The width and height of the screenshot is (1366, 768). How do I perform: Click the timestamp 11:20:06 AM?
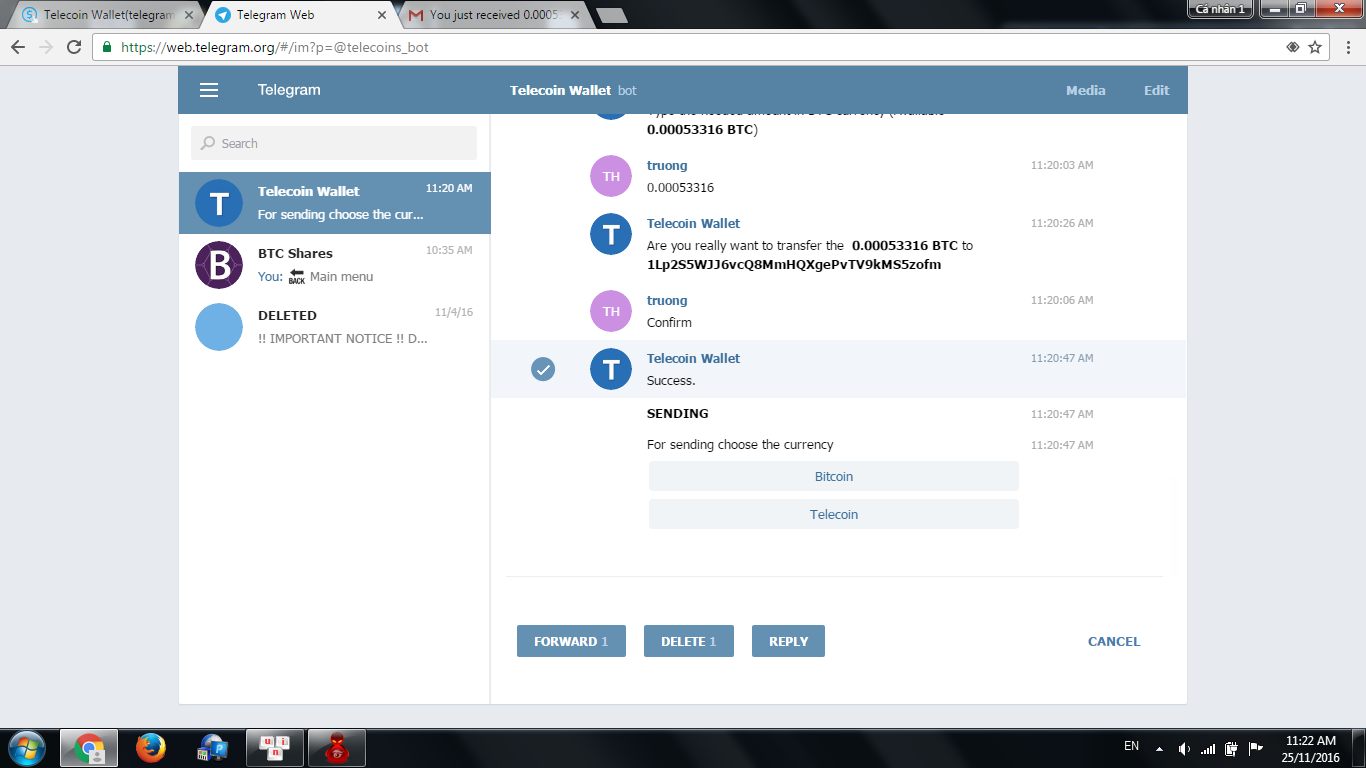[x=1062, y=300]
